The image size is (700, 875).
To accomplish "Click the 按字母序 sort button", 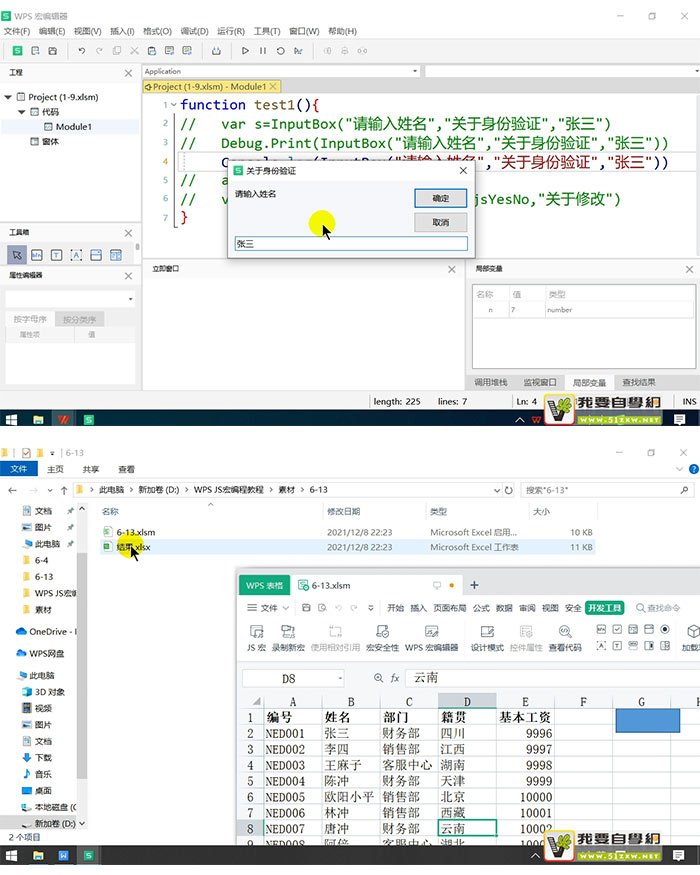I will (30, 319).
